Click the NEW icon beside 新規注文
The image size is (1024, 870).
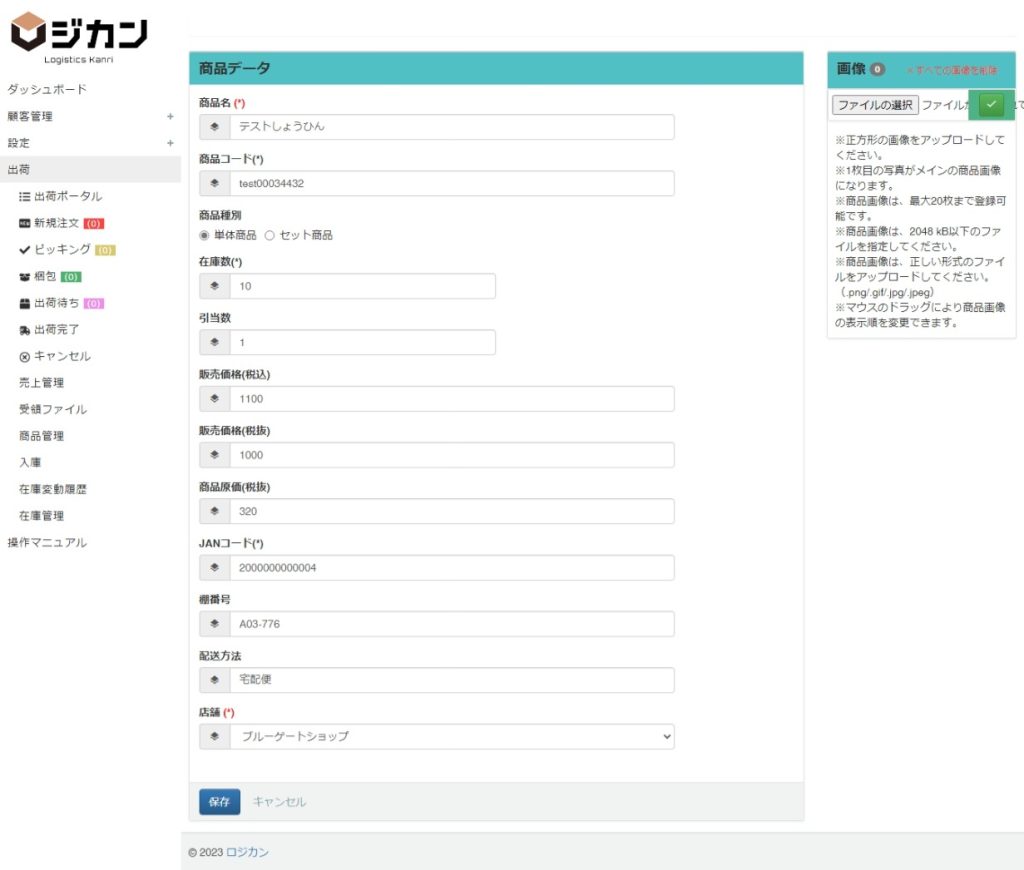[x=25, y=223]
